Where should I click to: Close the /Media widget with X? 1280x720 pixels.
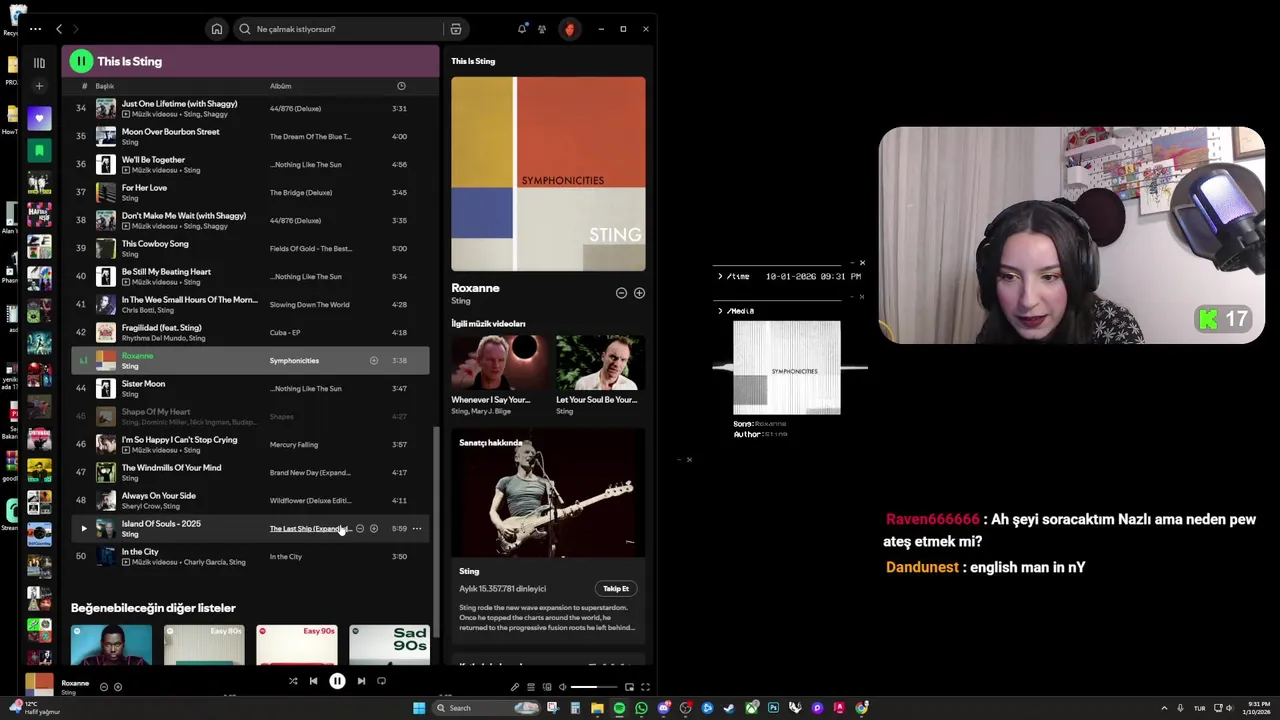point(862,297)
